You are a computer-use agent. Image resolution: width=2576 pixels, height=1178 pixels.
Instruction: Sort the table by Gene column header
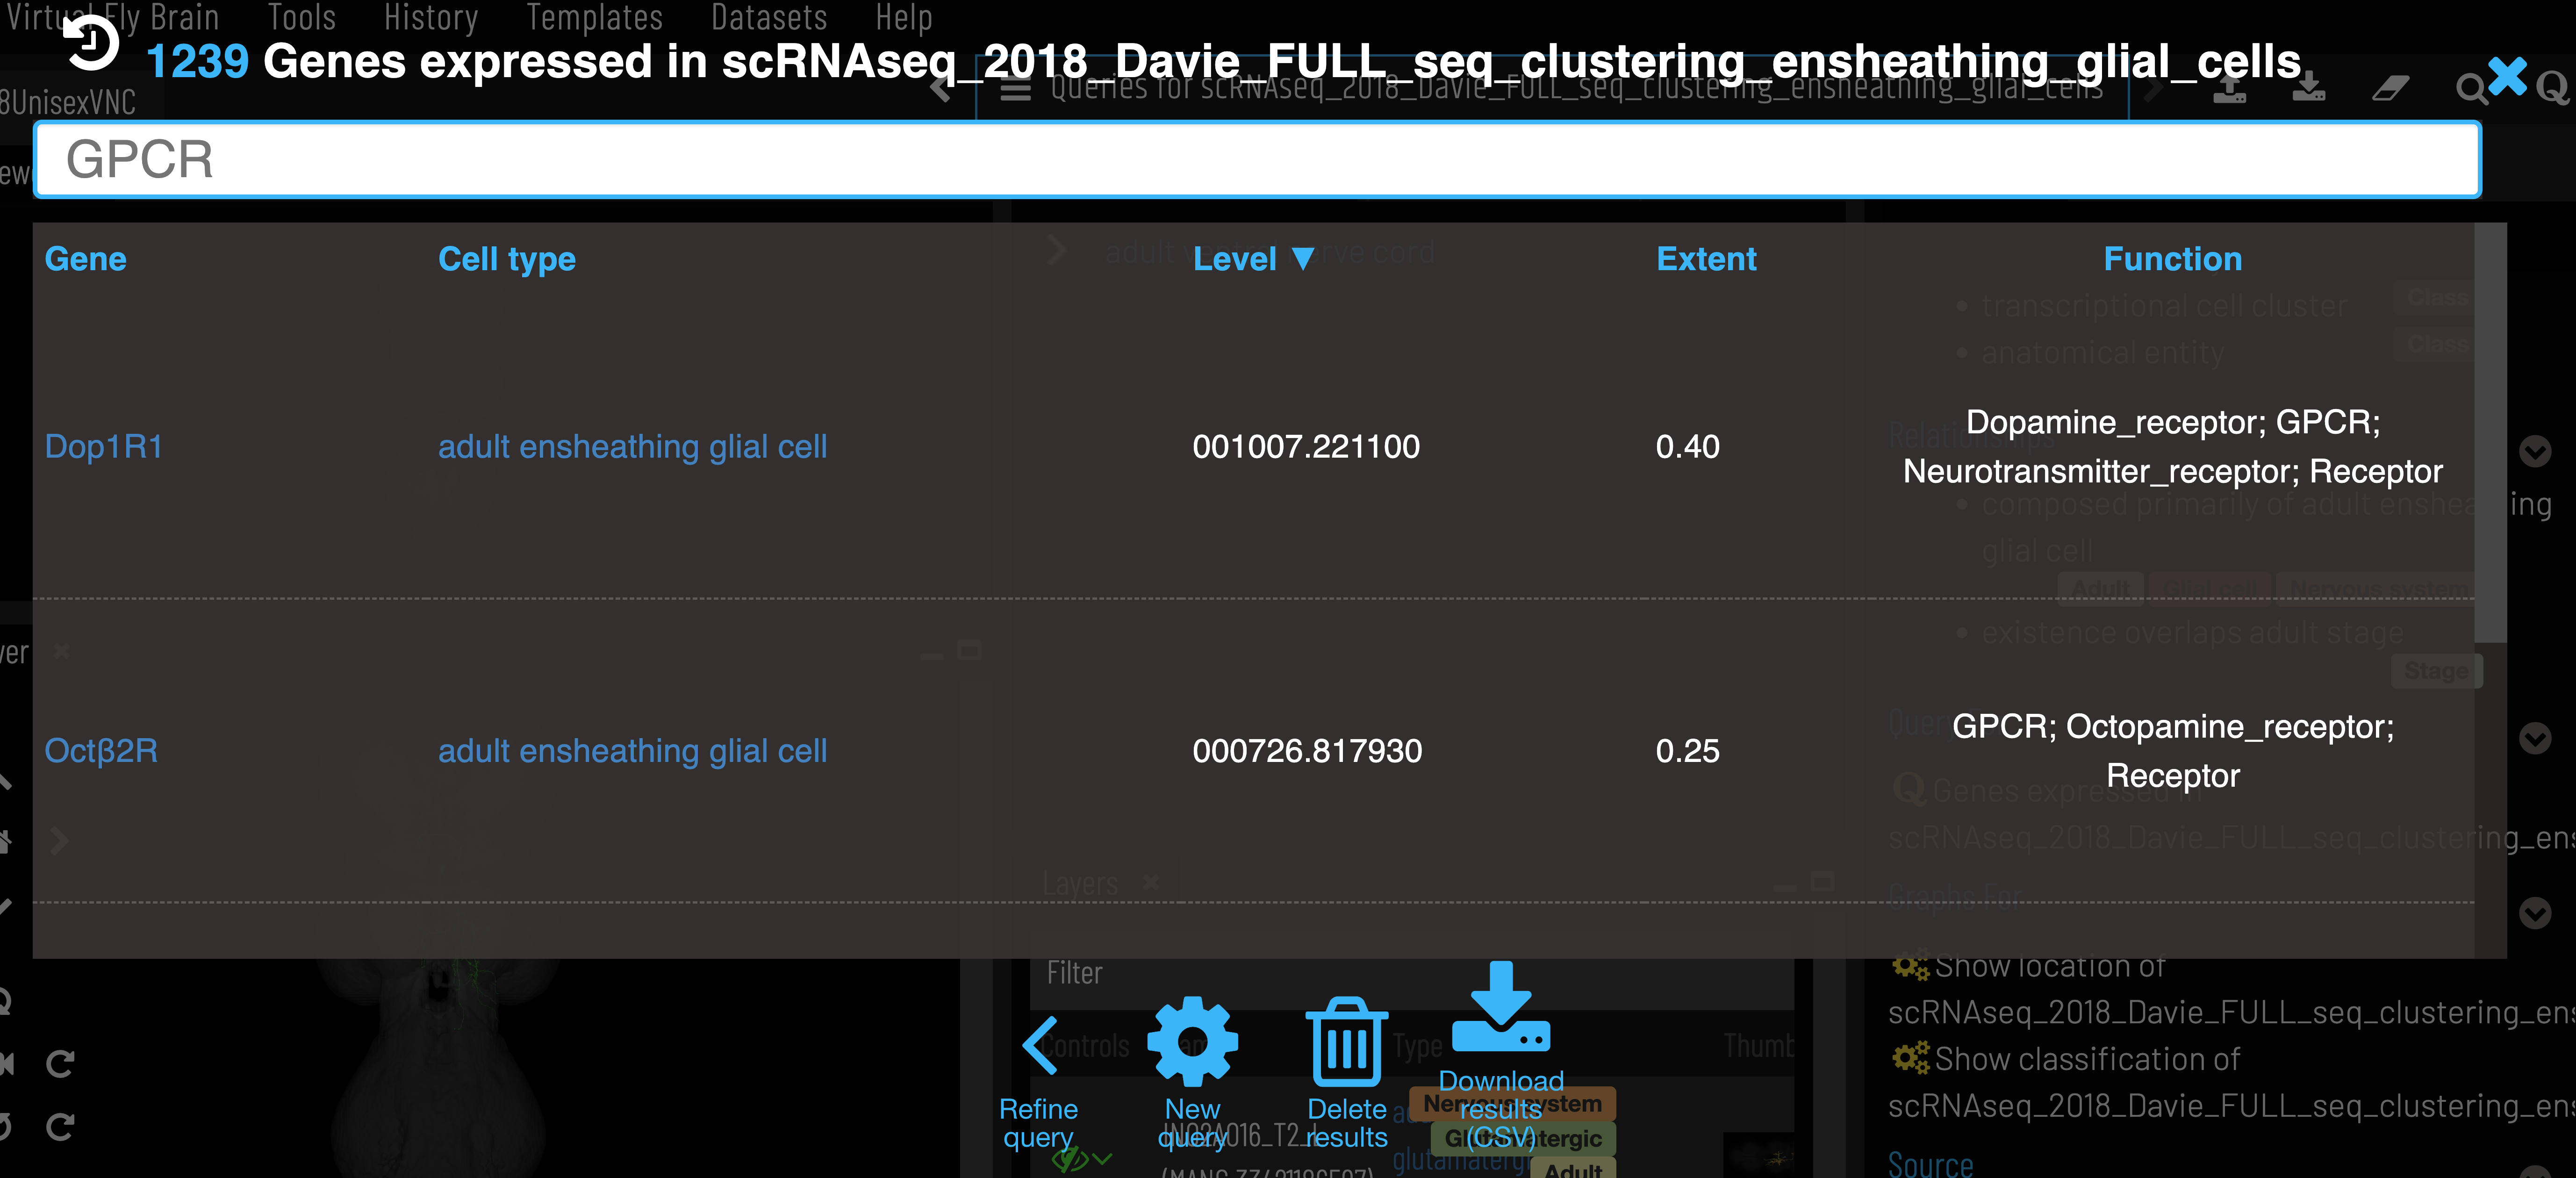pos(85,259)
